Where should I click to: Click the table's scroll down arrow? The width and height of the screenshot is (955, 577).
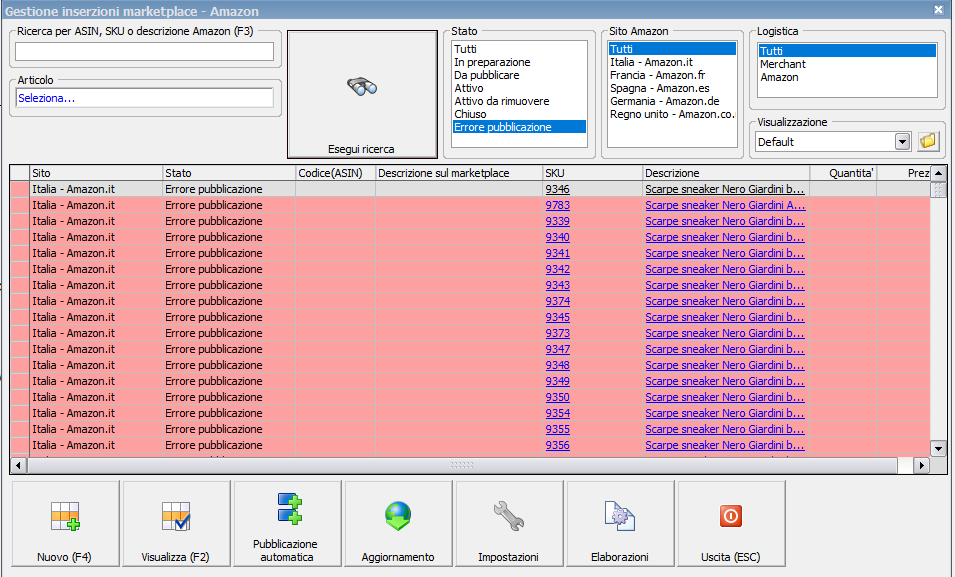coord(938,449)
